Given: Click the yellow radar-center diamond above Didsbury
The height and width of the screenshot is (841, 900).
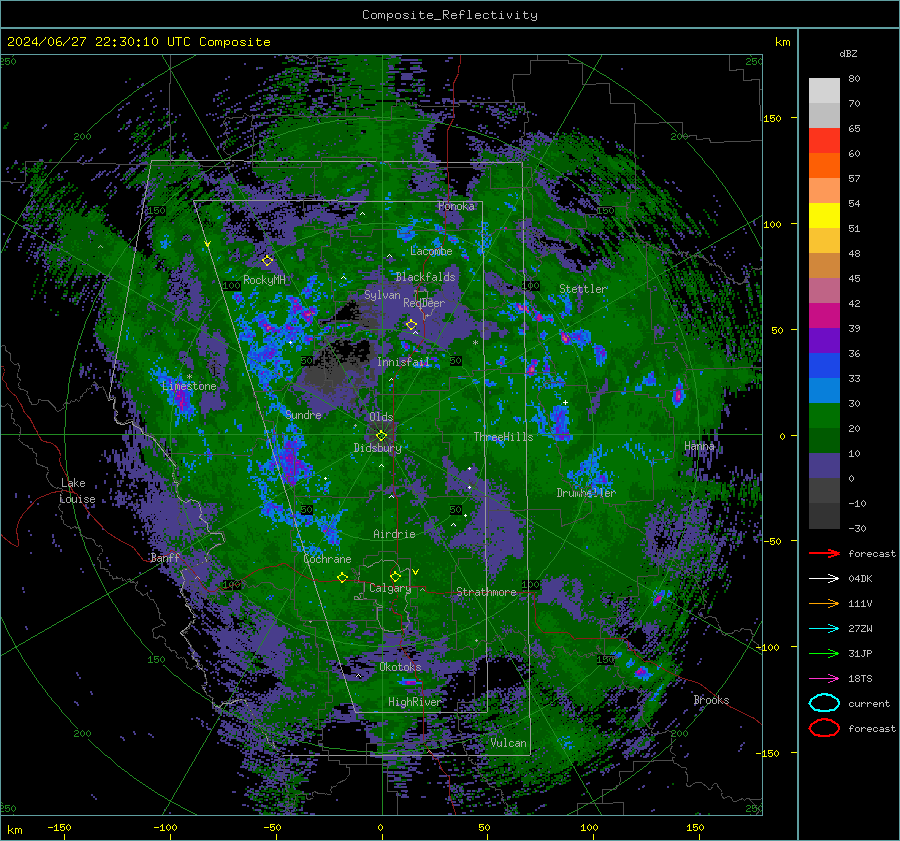Looking at the screenshot, I should coord(381,436).
